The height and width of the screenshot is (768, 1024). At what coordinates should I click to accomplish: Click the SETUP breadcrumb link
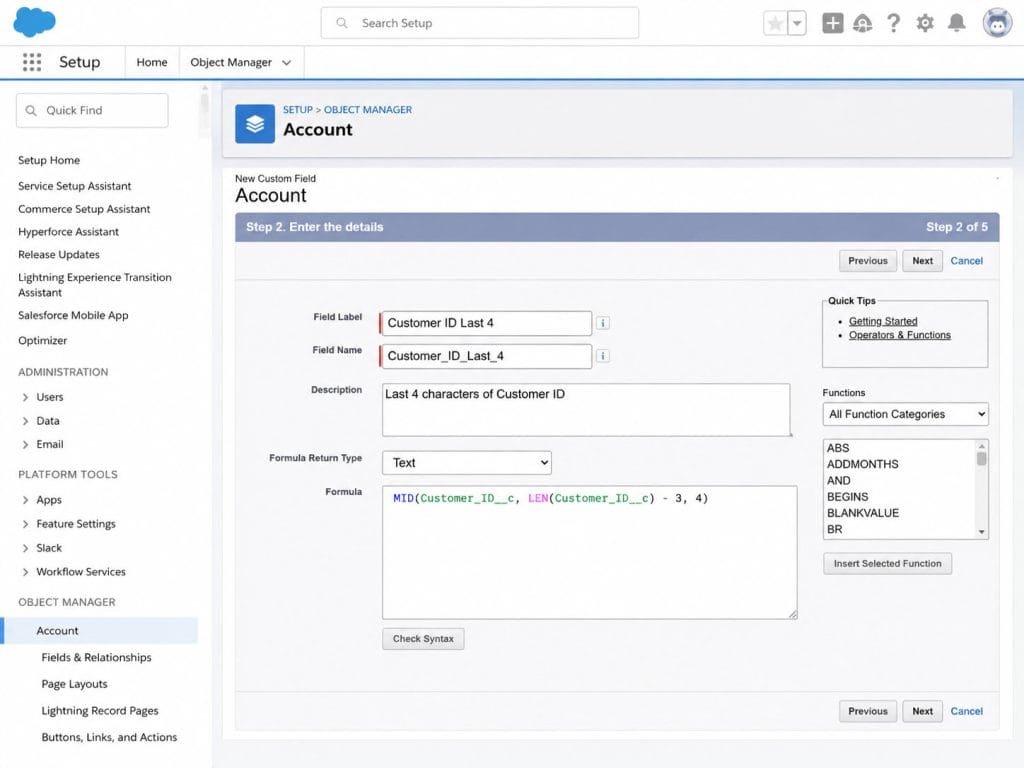click(298, 110)
